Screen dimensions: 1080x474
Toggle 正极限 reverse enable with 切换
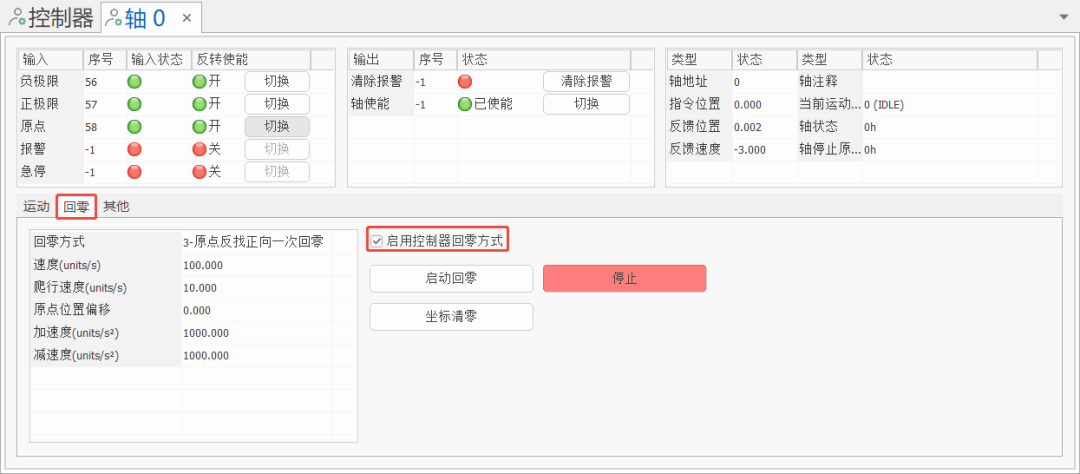pos(277,104)
